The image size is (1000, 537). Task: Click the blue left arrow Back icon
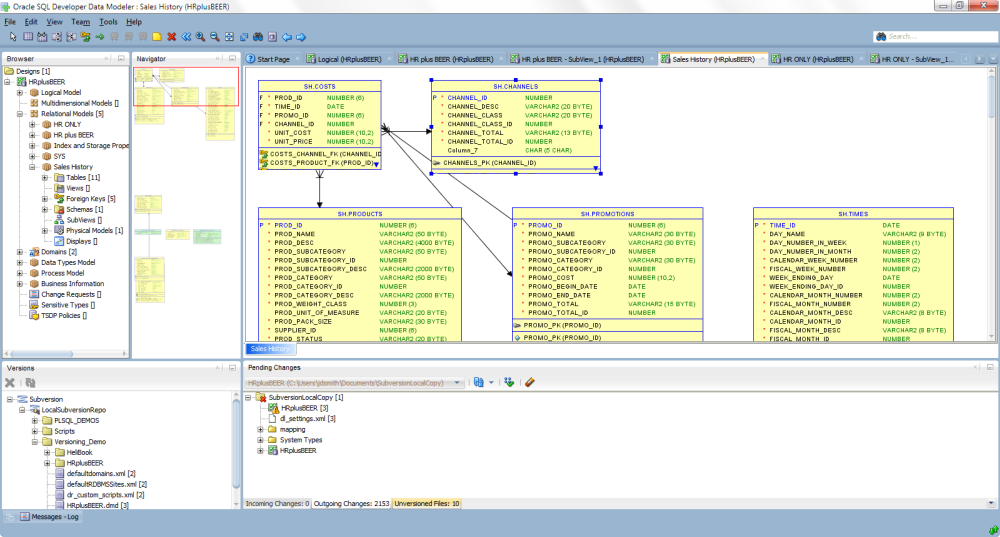(x=287, y=37)
